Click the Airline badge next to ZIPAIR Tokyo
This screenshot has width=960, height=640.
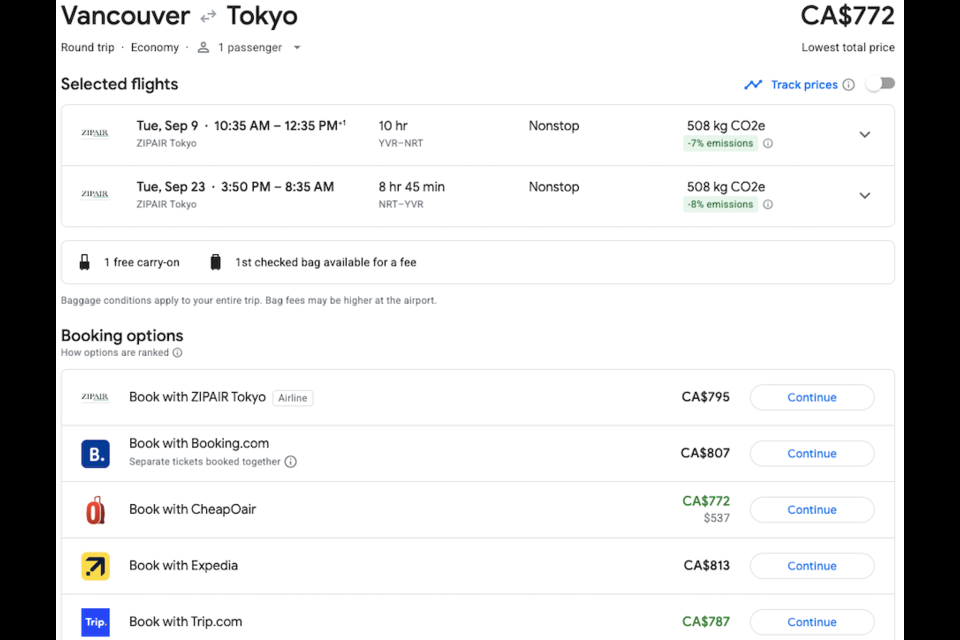tap(293, 398)
